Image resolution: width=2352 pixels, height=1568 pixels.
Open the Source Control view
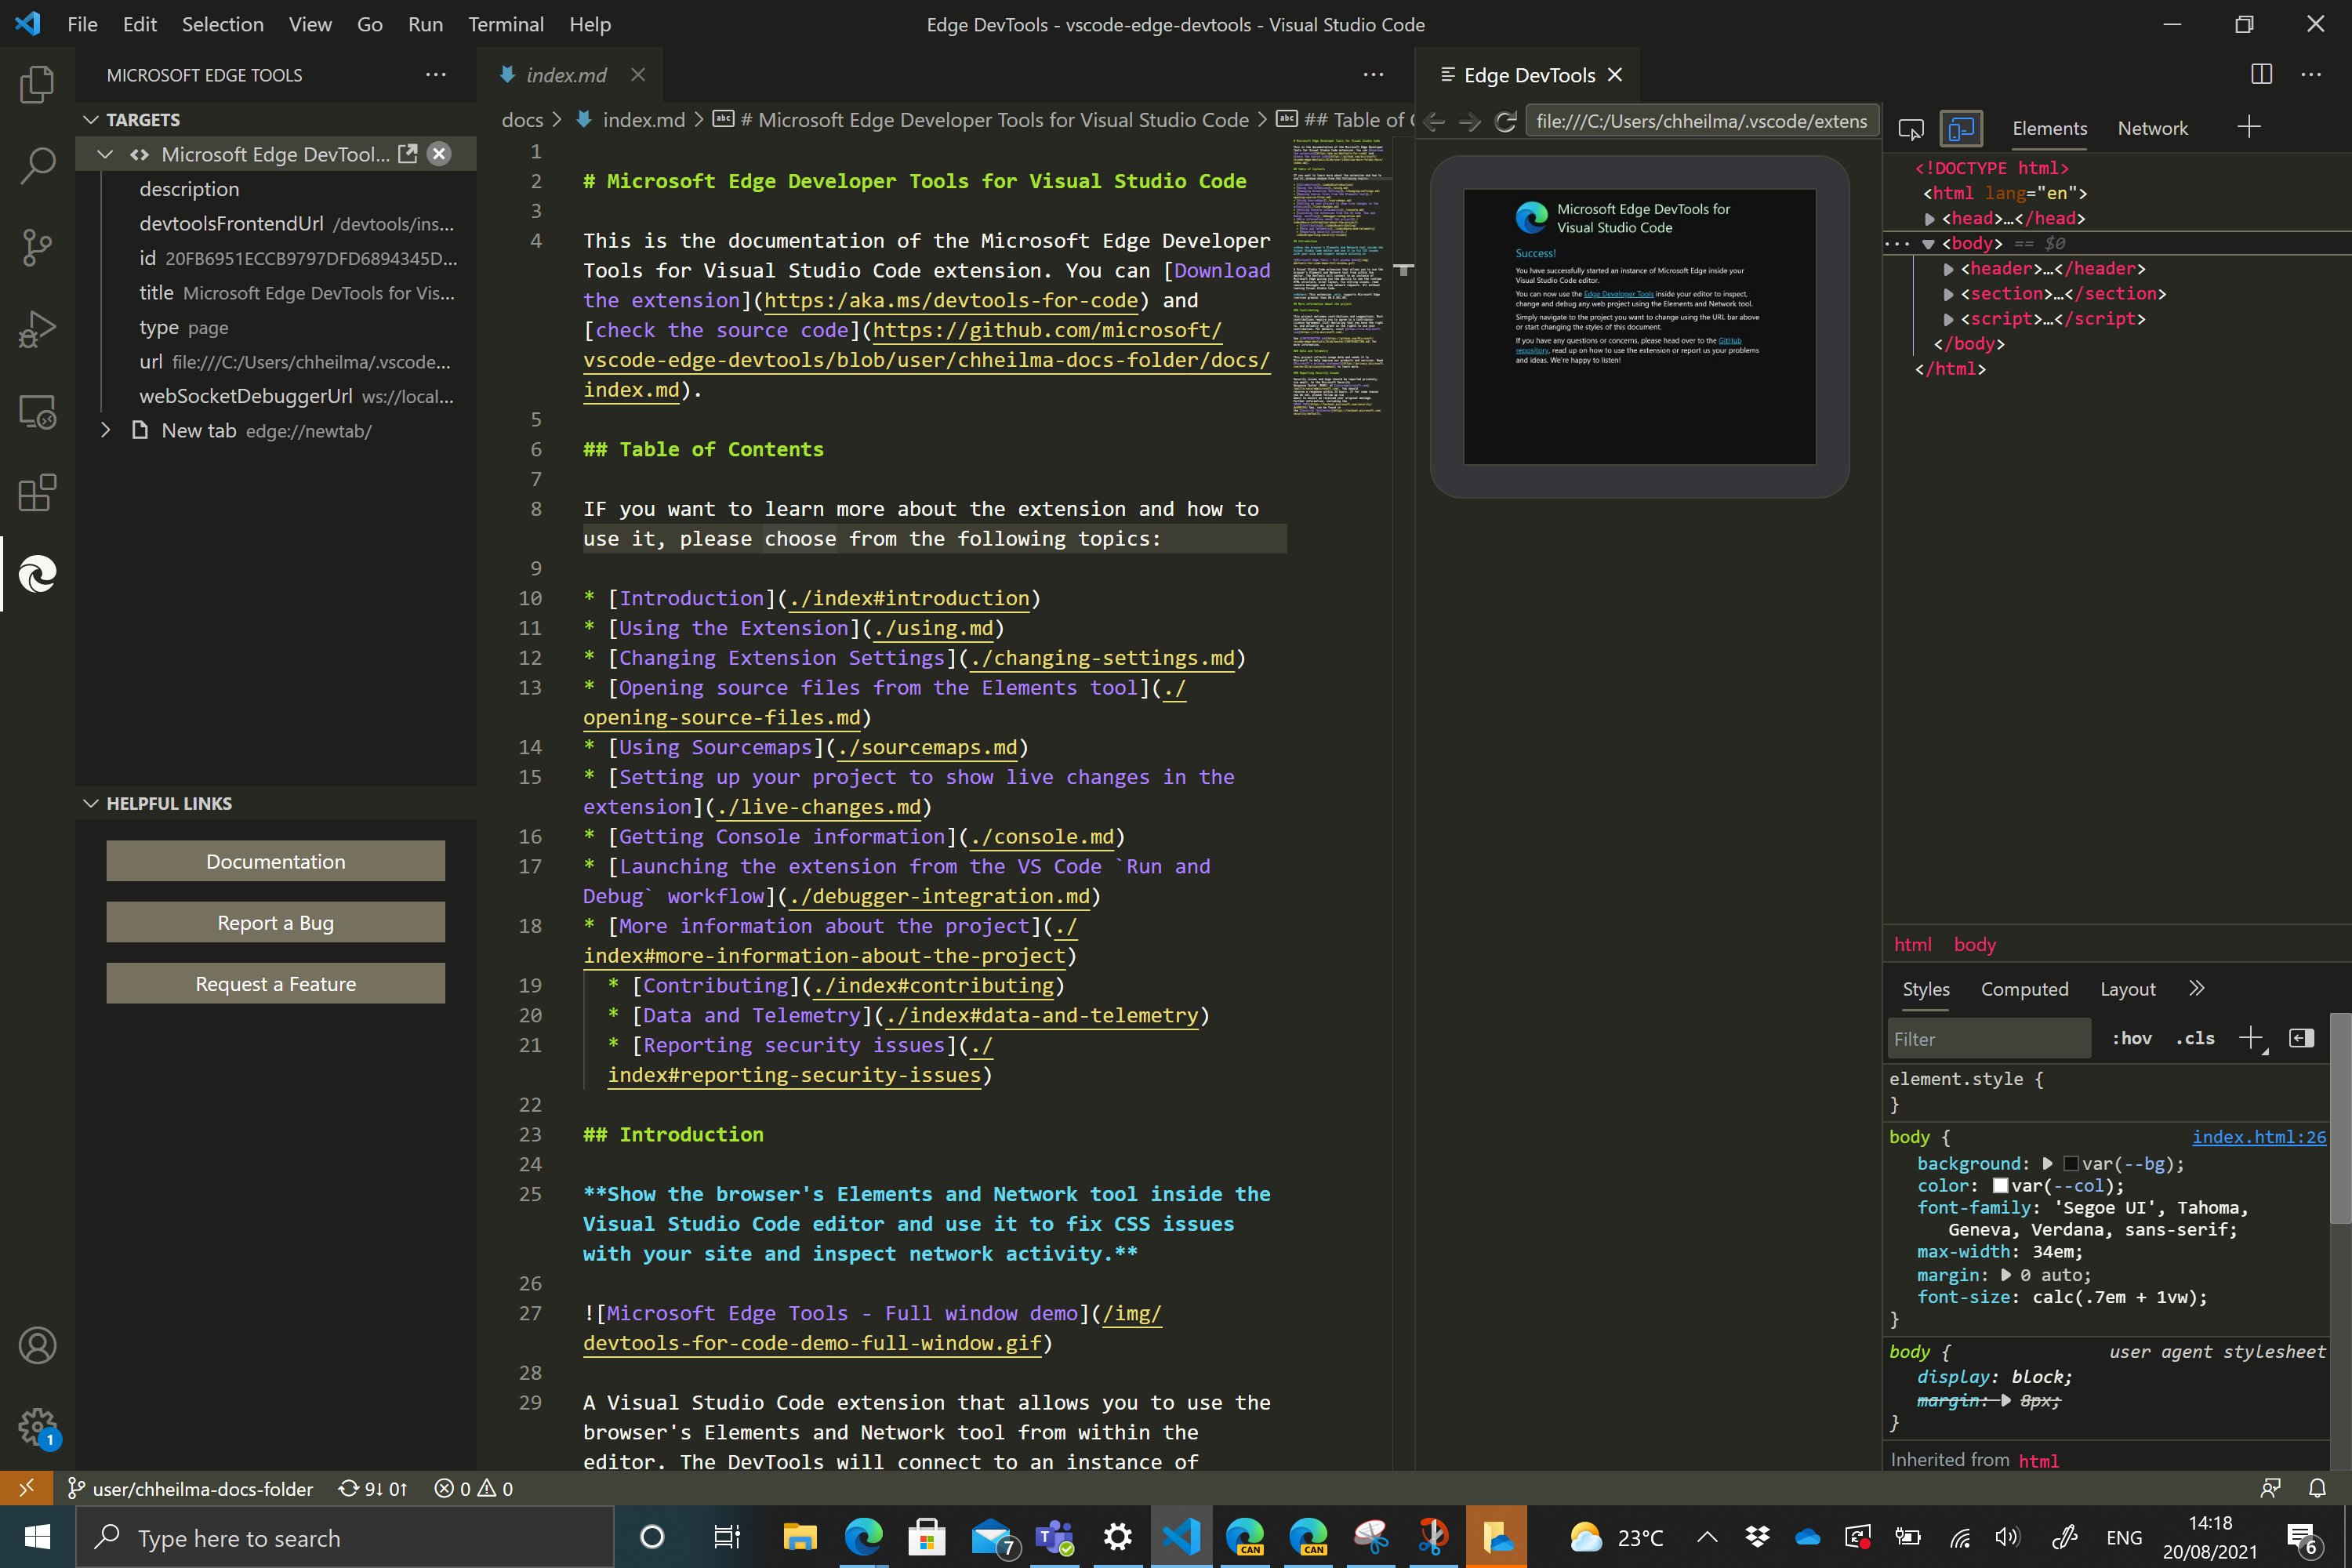point(37,247)
